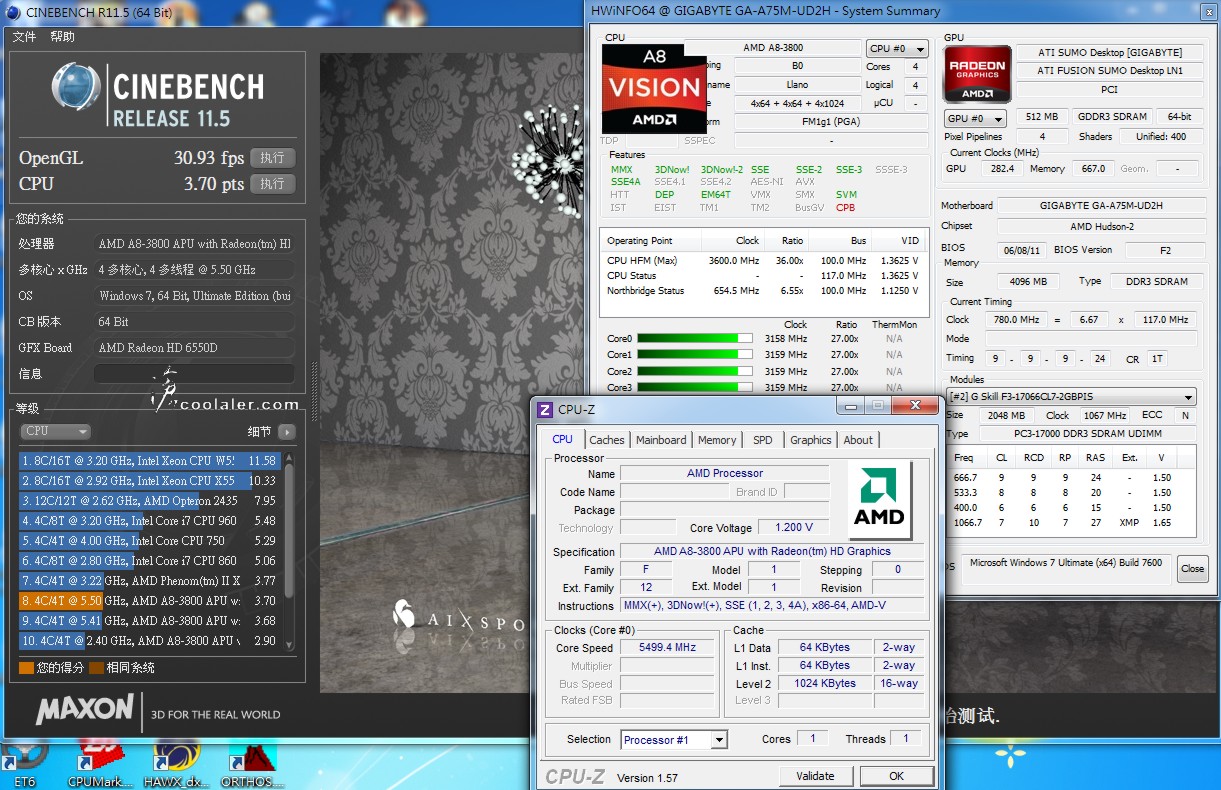This screenshot has width=1221, height=790.
Task: Open the ORTHOS desktop icon
Action: tap(251, 766)
